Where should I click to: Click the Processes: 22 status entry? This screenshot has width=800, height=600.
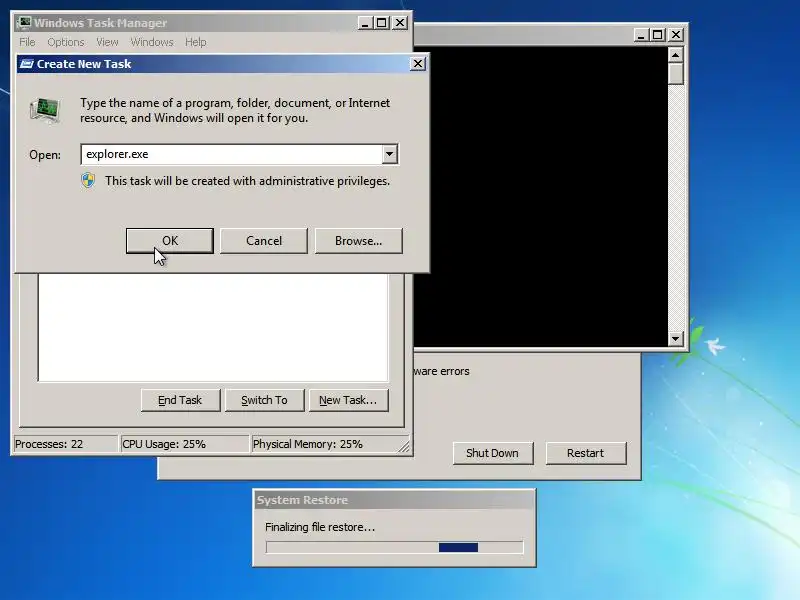pyautogui.click(x=65, y=444)
